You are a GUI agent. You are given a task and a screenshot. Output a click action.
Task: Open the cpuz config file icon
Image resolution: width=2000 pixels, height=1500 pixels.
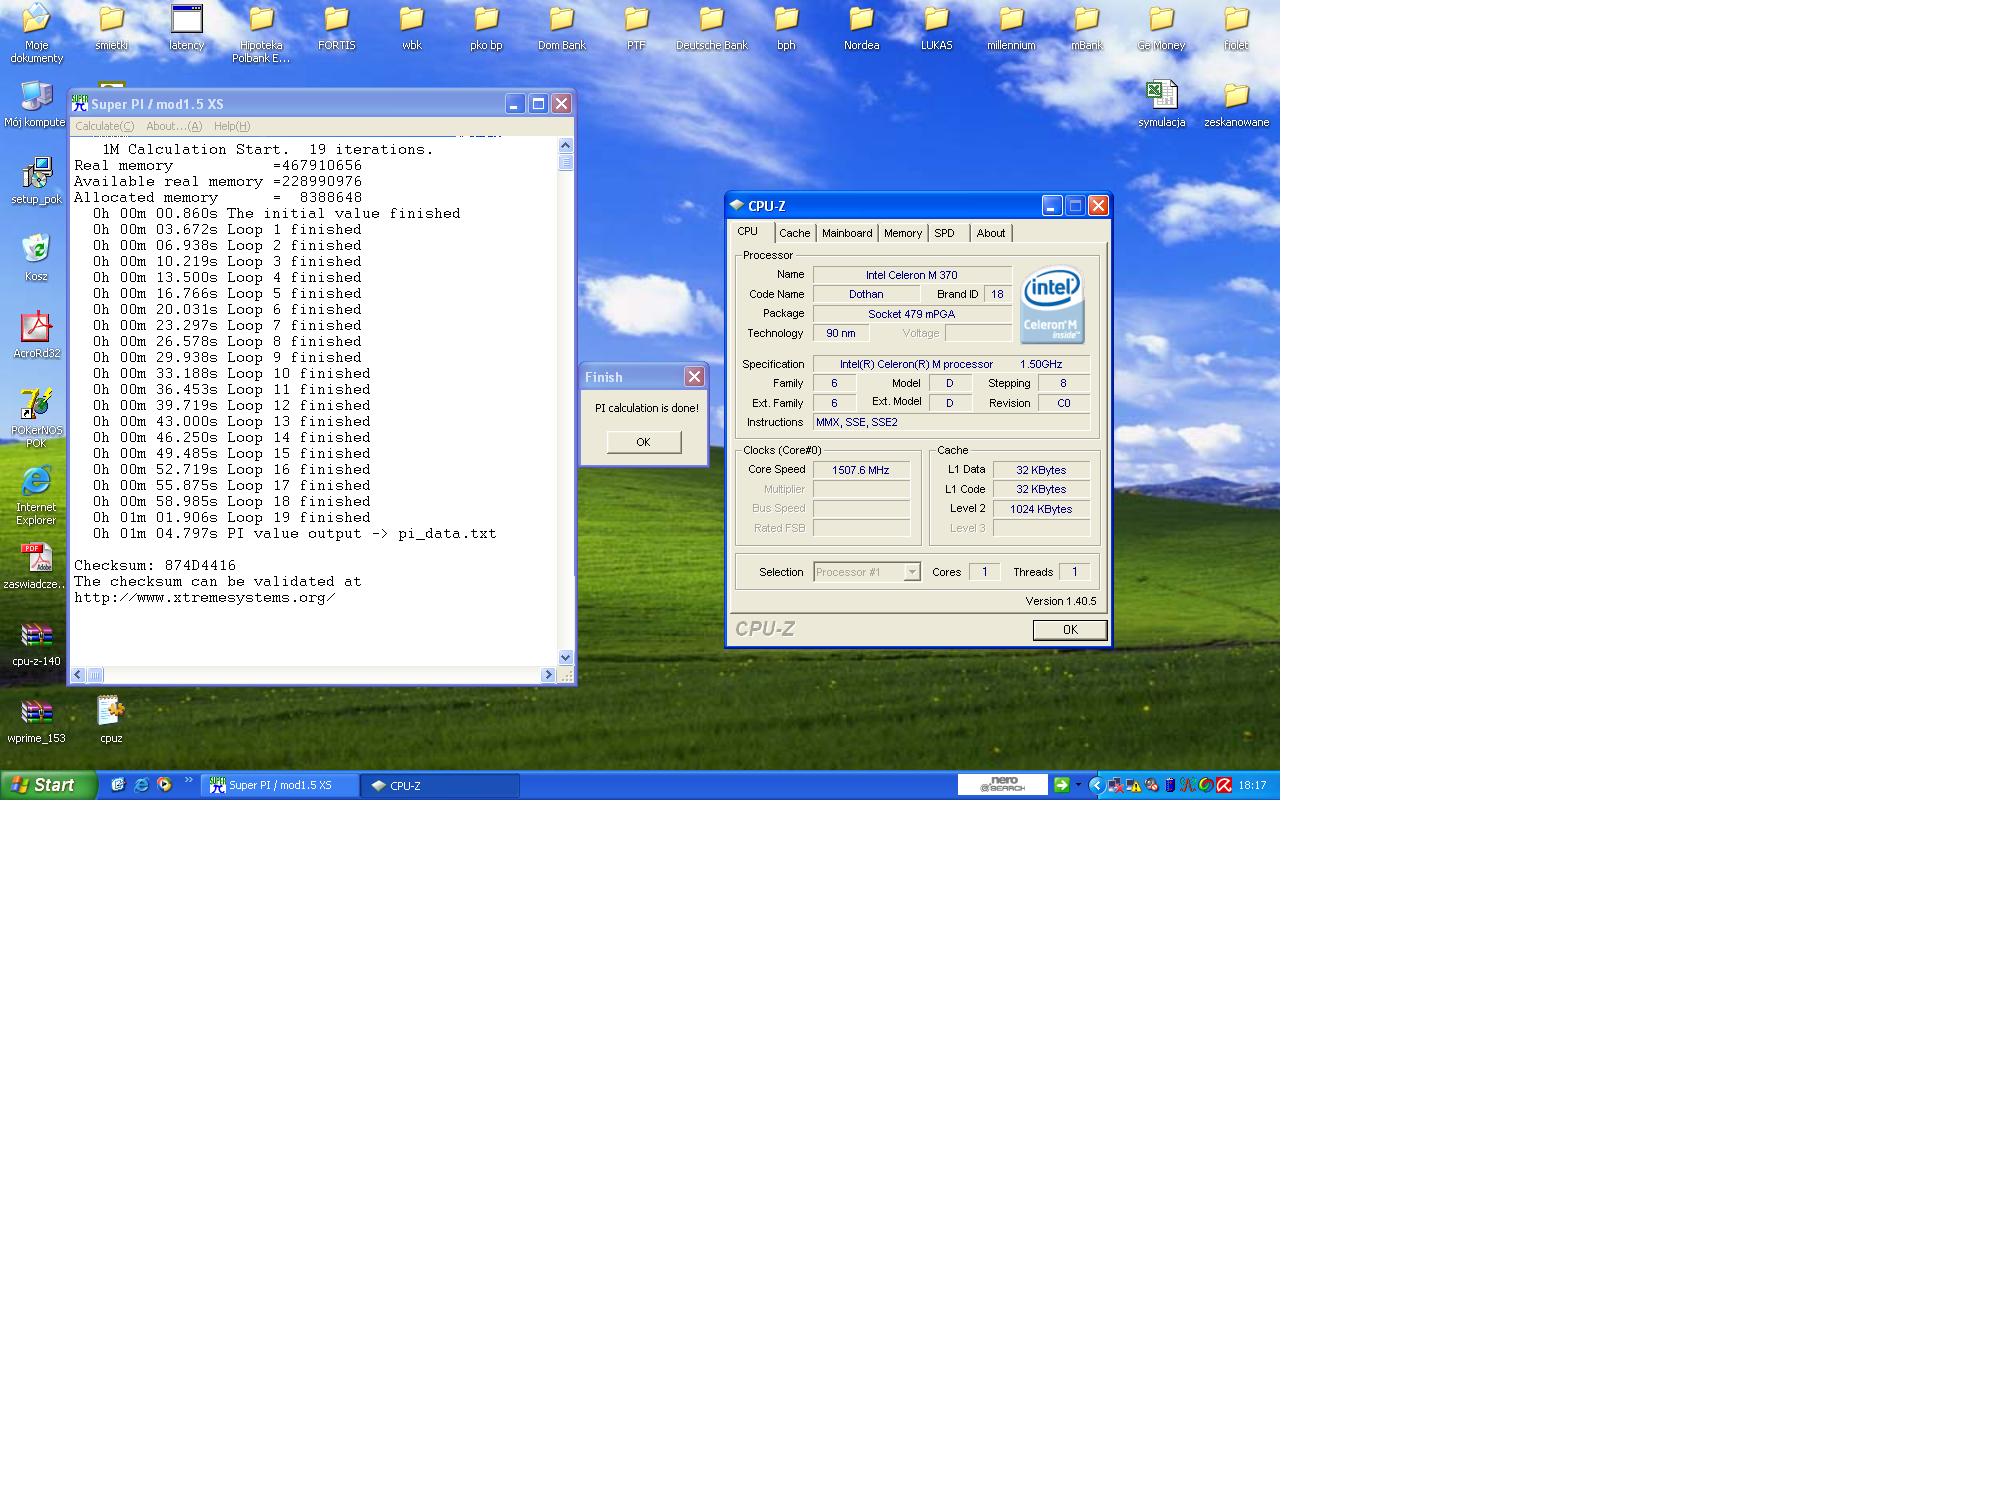click(111, 720)
